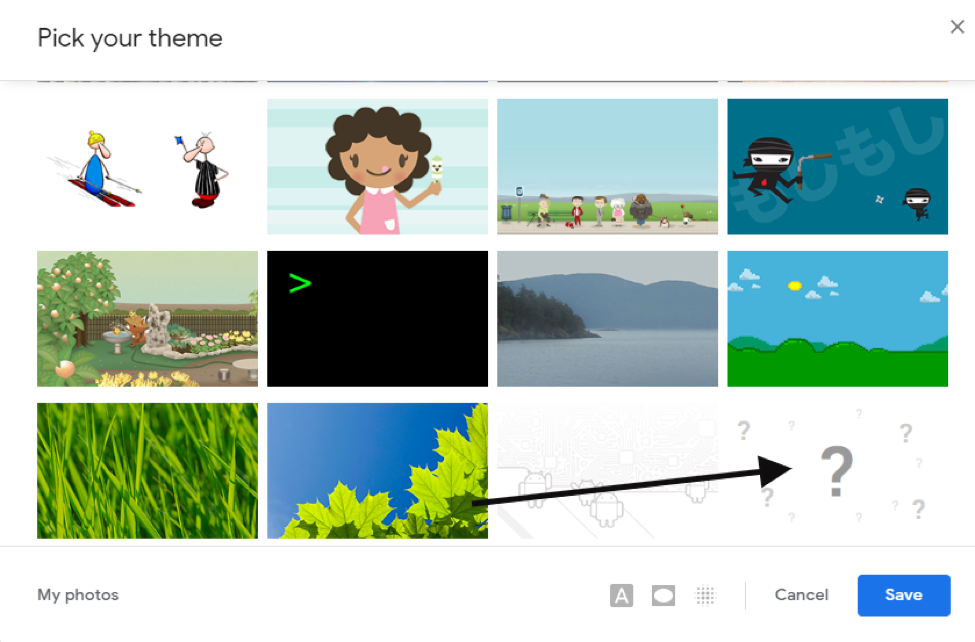Close the Pick your theme dialog
This screenshot has width=975, height=642.
957,27
